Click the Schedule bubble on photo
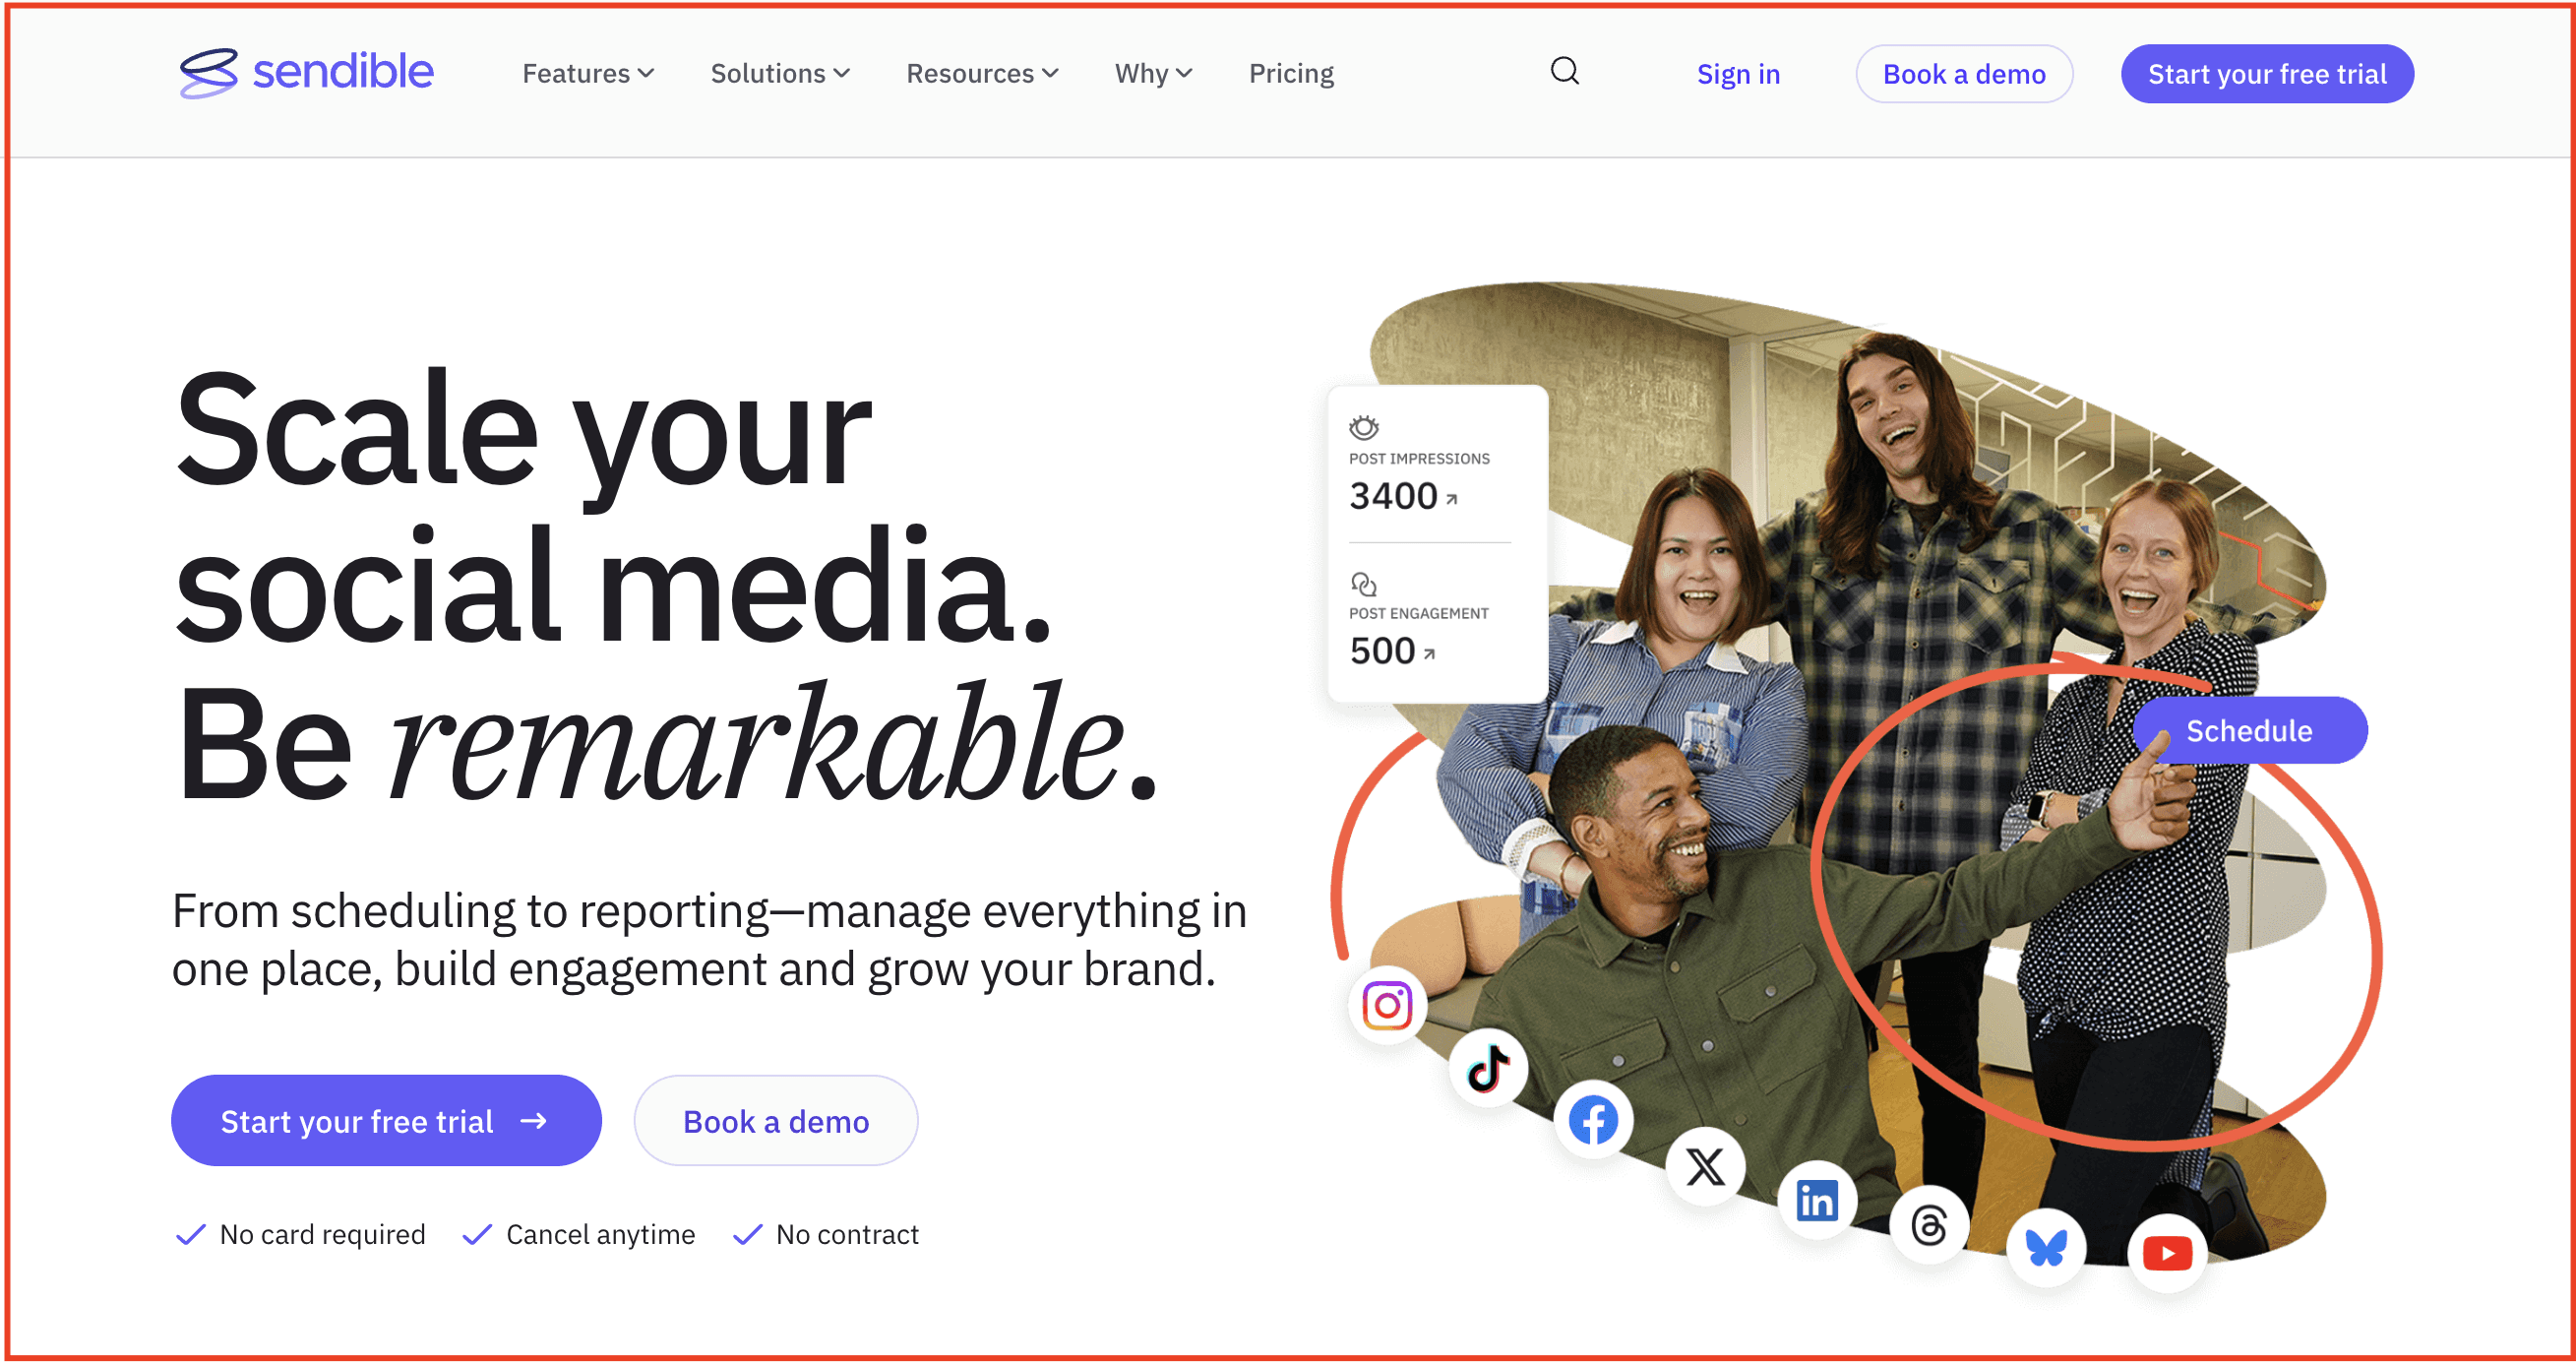This screenshot has width=2576, height=1364. 2250,731
